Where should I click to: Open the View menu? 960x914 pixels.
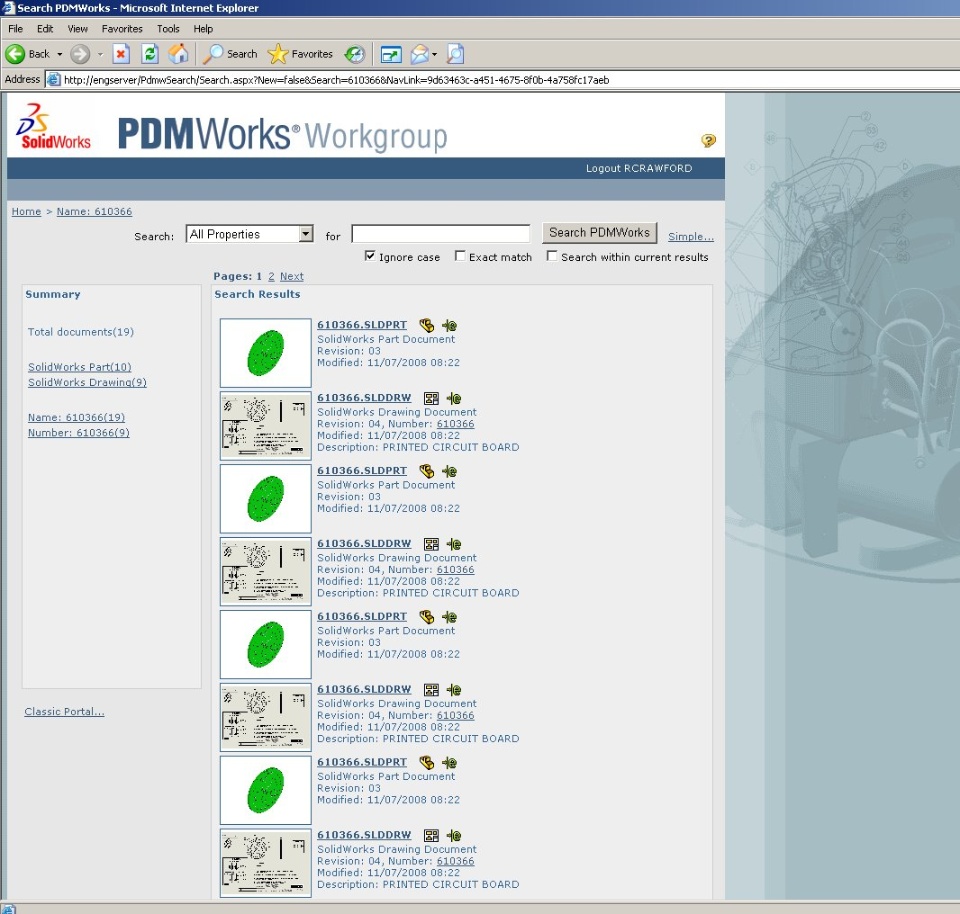(78, 29)
